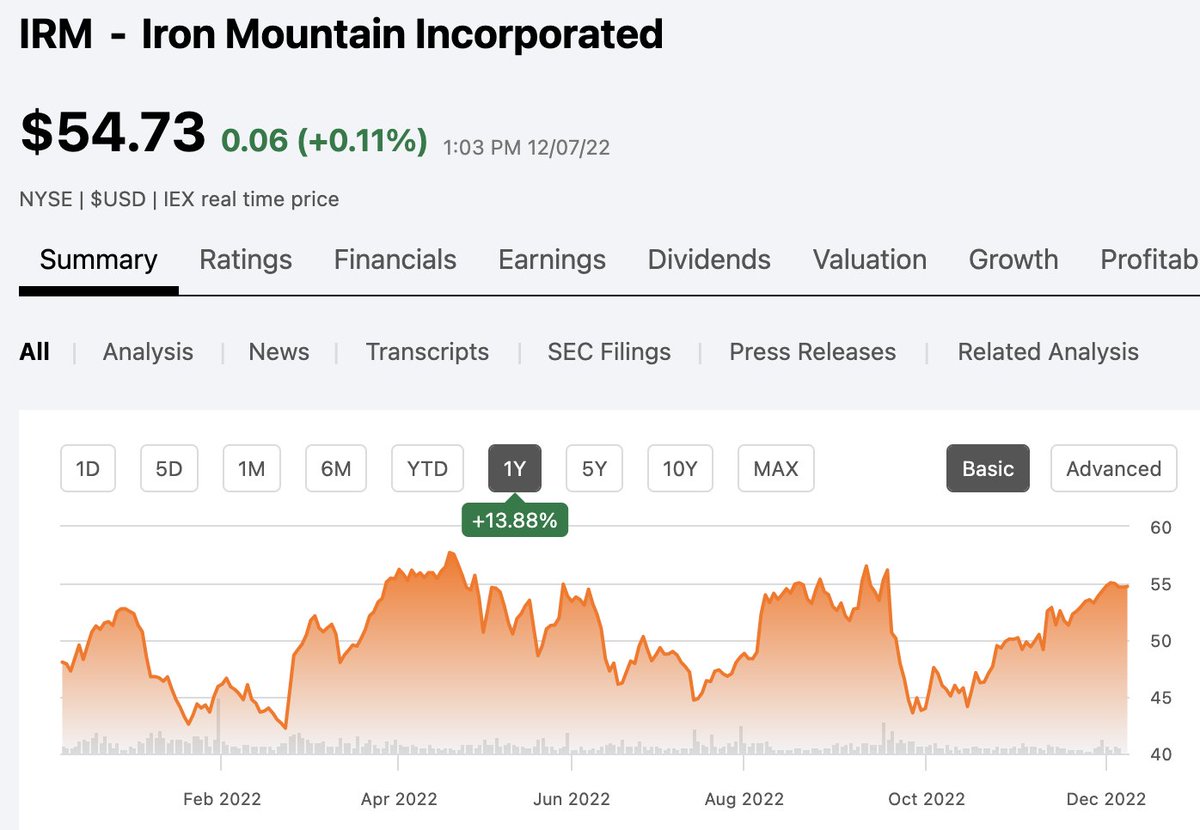1200x830 pixels.
Task: Open the Growth tab
Action: (x=1013, y=260)
